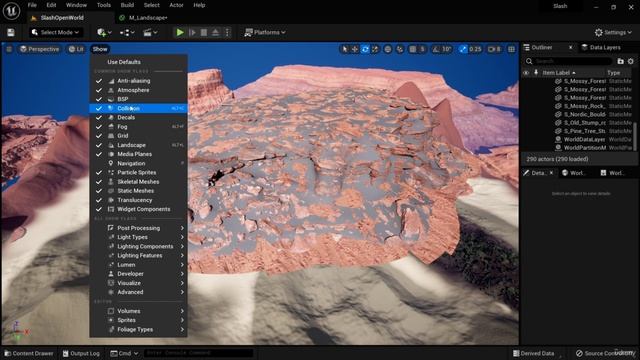
Task: Open rotation snap value 10° dropdown
Action: [x=447, y=49]
